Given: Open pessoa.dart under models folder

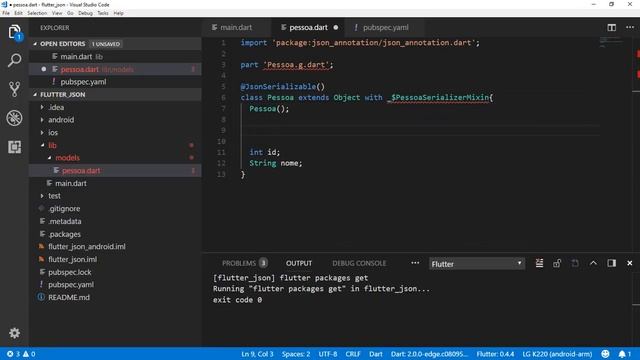Looking at the screenshot, I should click(x=81, y=171).
